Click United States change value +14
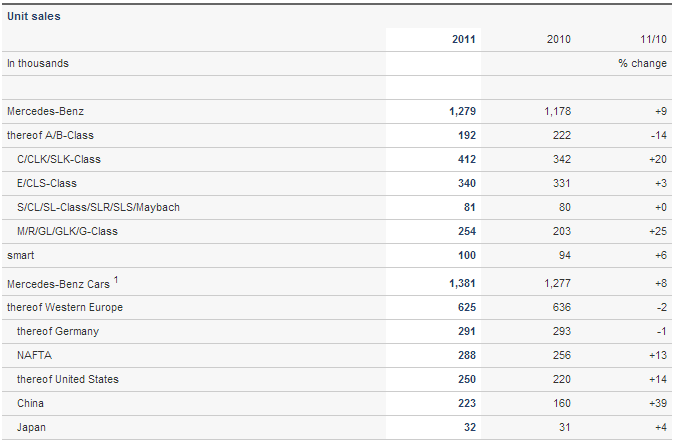Image resolution: width=675 pixels, height=443 pixels. click(x=658, y=379)
